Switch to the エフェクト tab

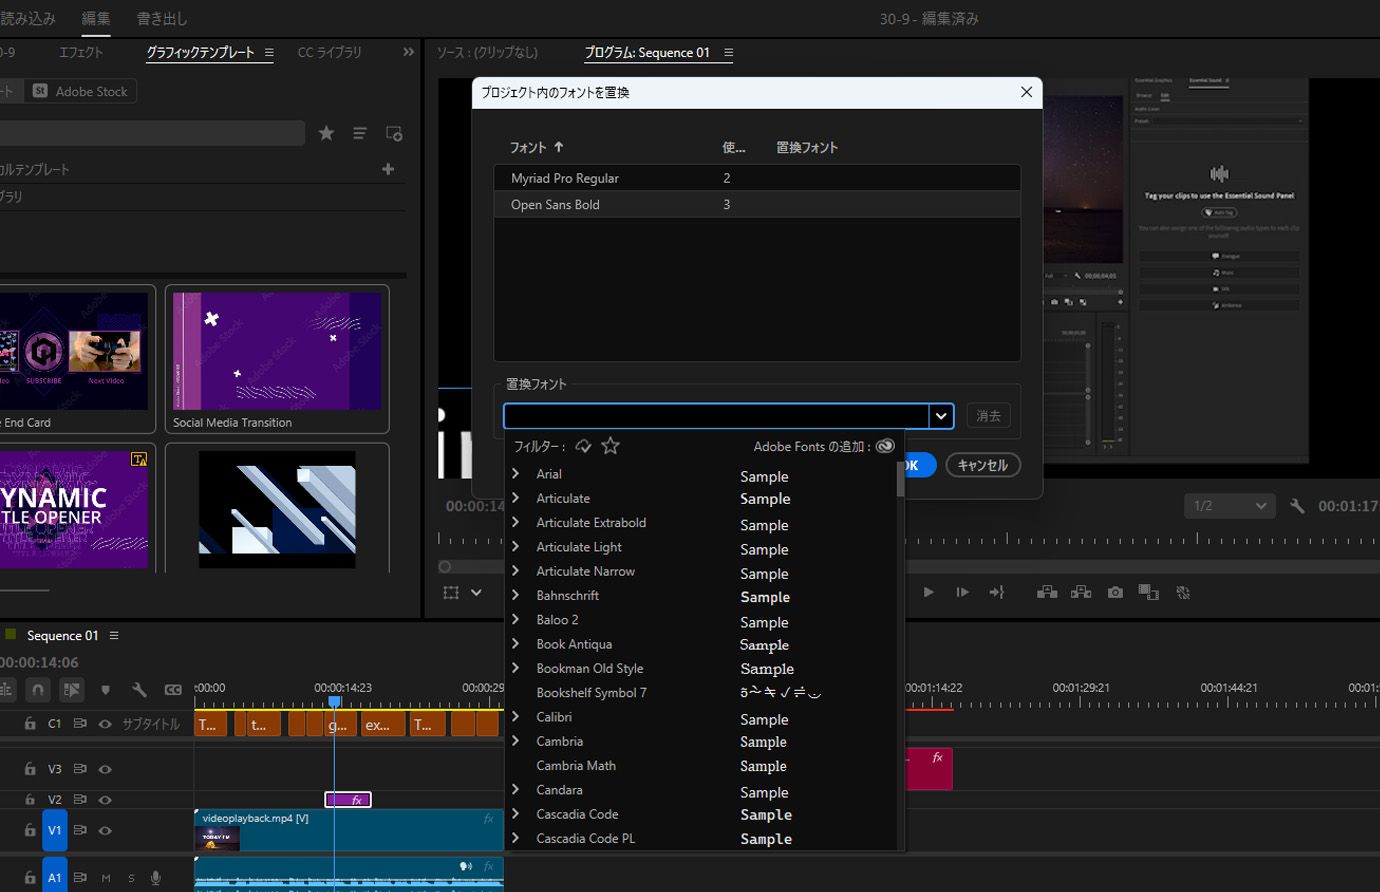pyautogui.click(x=81, y=52)
